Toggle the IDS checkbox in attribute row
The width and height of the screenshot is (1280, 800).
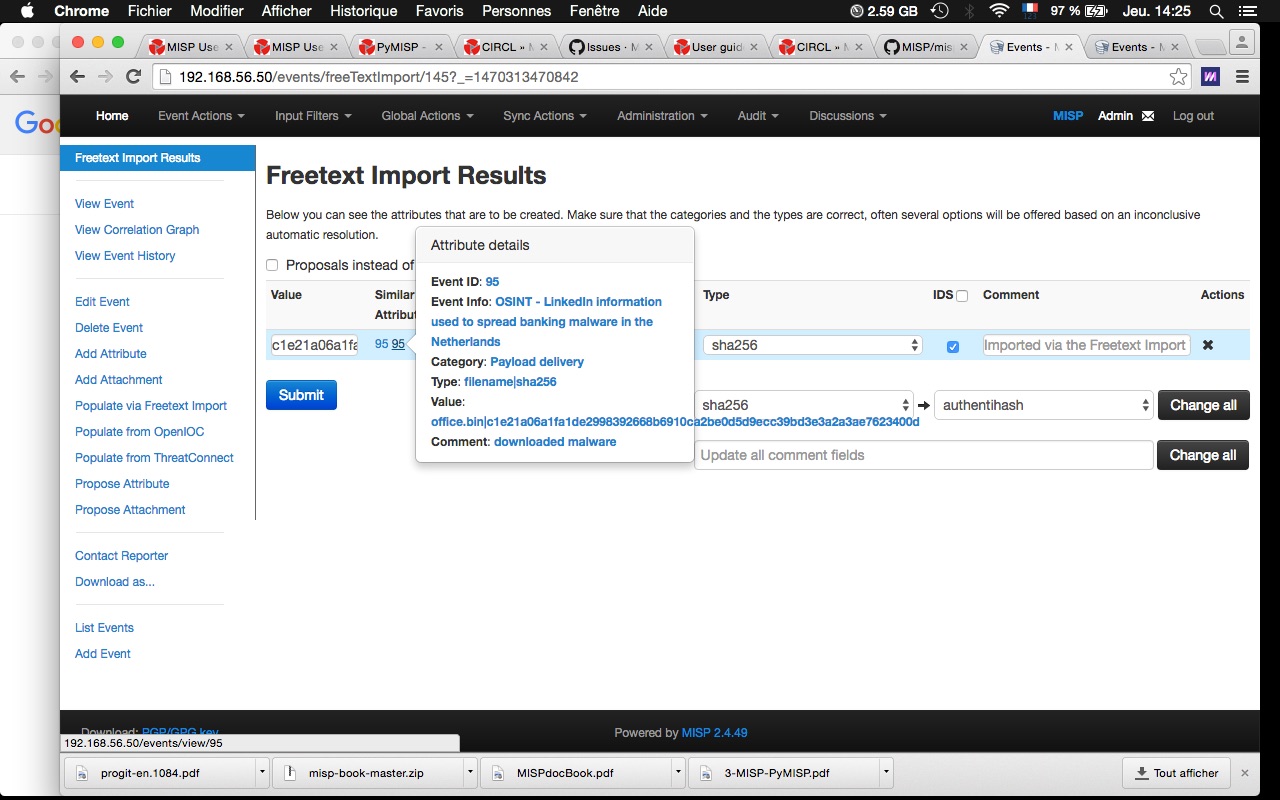pyautogui.click(x=953, y=346)
